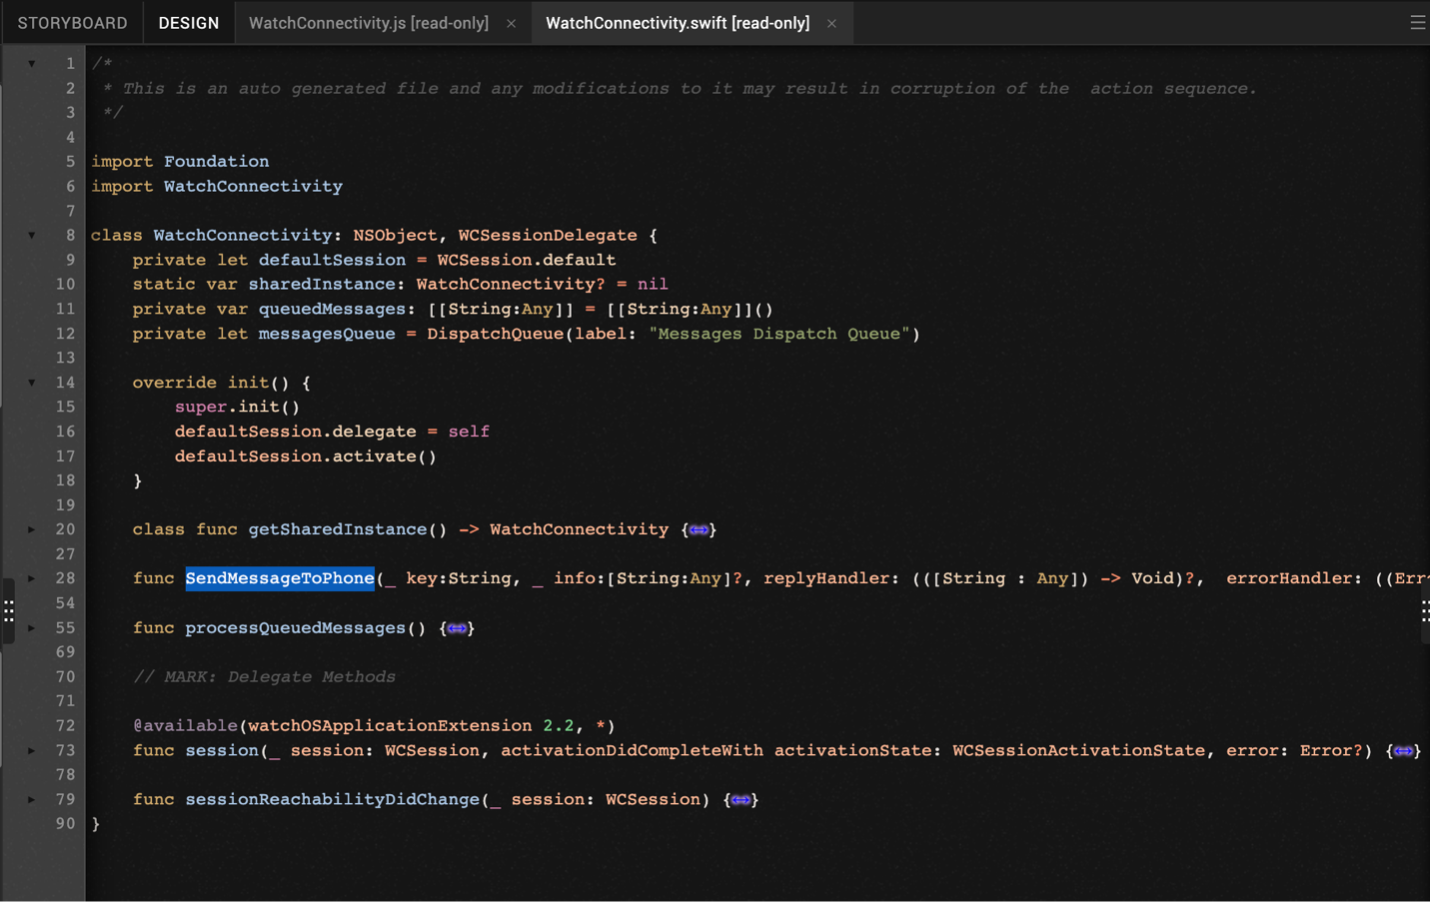Expand SendMessageToPhone fold at line 28

point(32,578)
